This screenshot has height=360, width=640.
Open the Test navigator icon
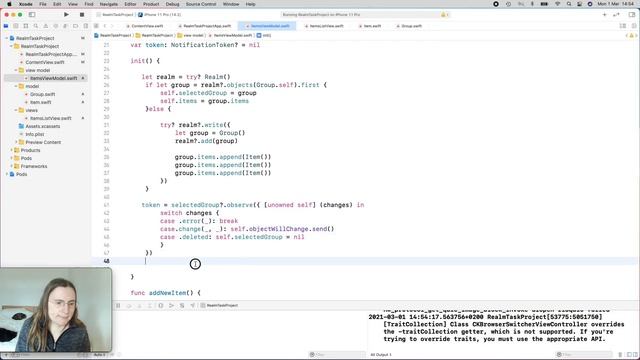coord(56,26)
